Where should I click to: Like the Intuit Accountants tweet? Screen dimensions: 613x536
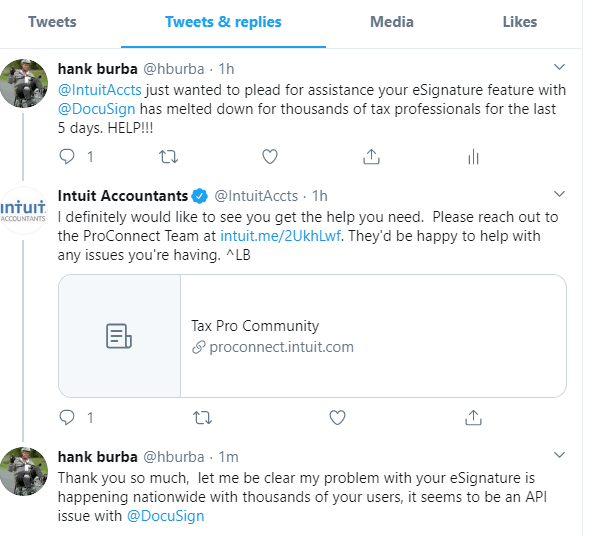tap(338, 416)
